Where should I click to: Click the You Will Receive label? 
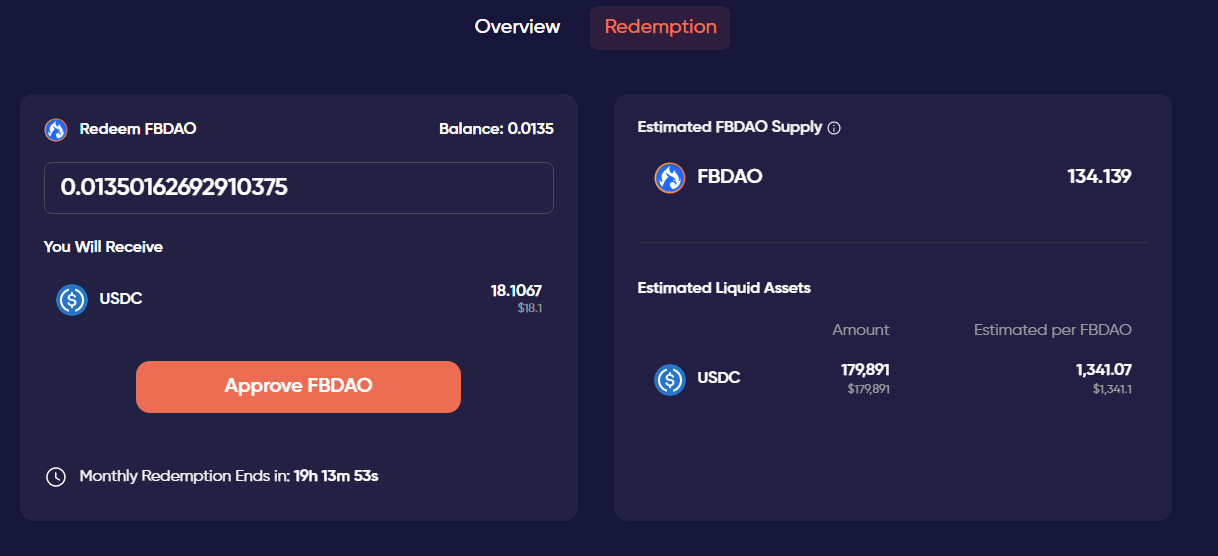[103, 246]
